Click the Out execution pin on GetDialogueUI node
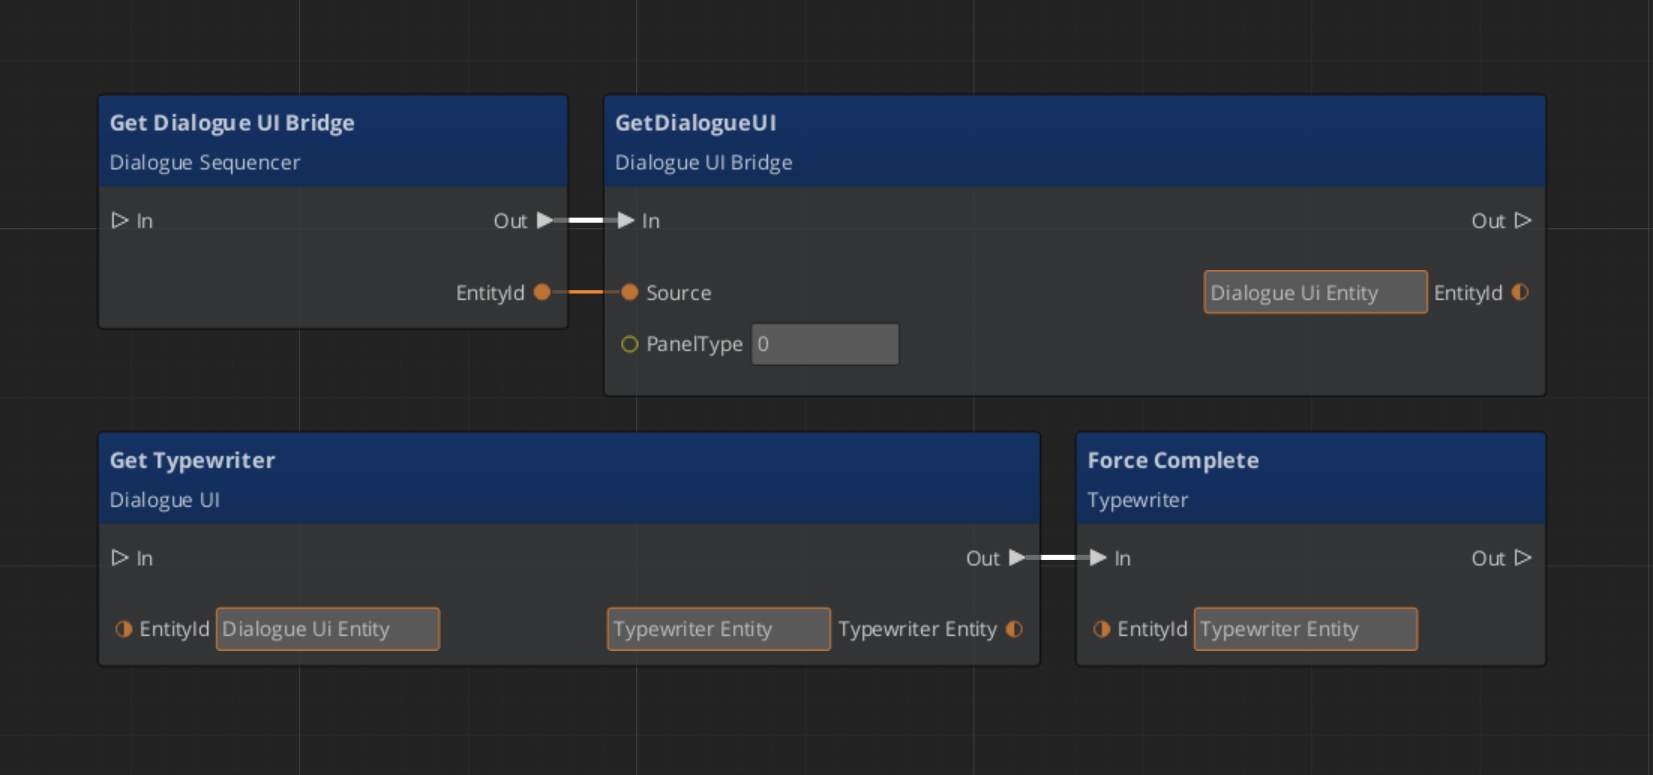This screenshot has height=775, width=1653. coord(1523,220)
